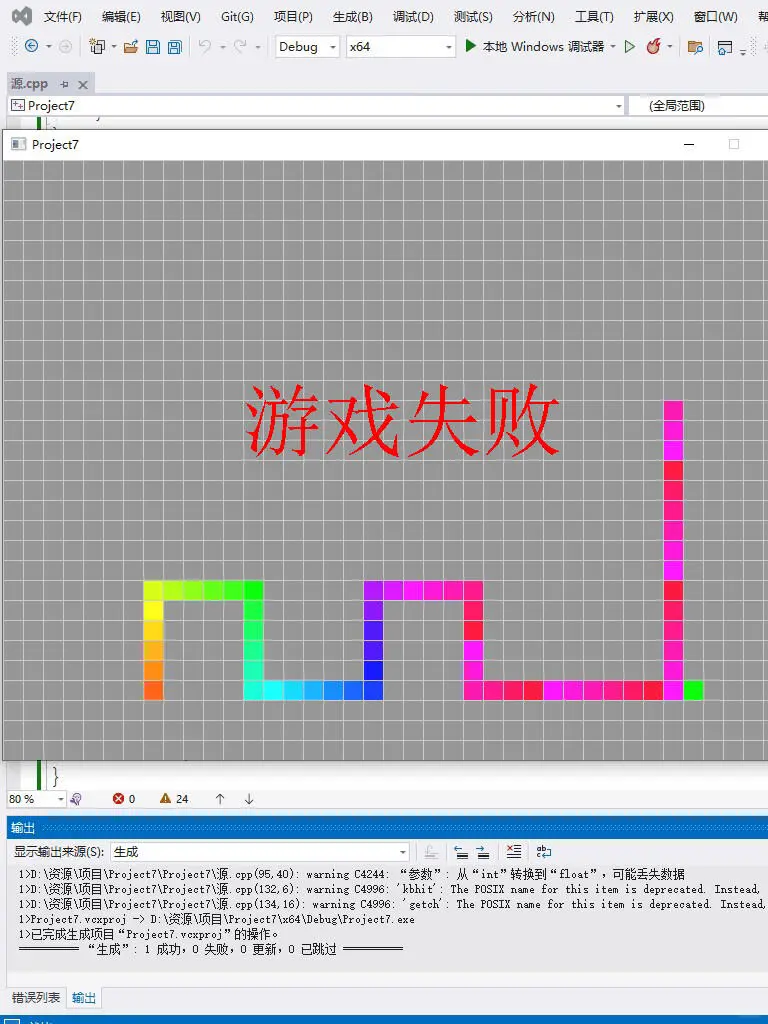Open the 工具(T) menu
768x1024 pixels.
pyautogui.click(x=594, y=17)
